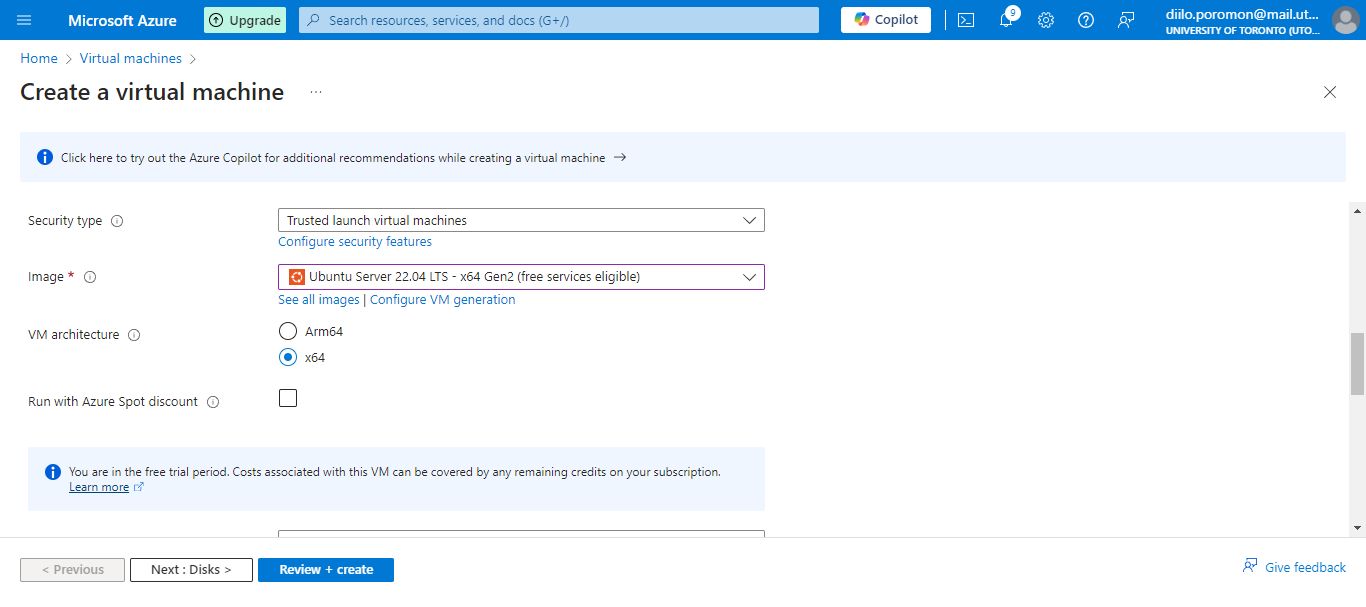
Task: Expand the Image dropdown
Action: tap(521, 277)
